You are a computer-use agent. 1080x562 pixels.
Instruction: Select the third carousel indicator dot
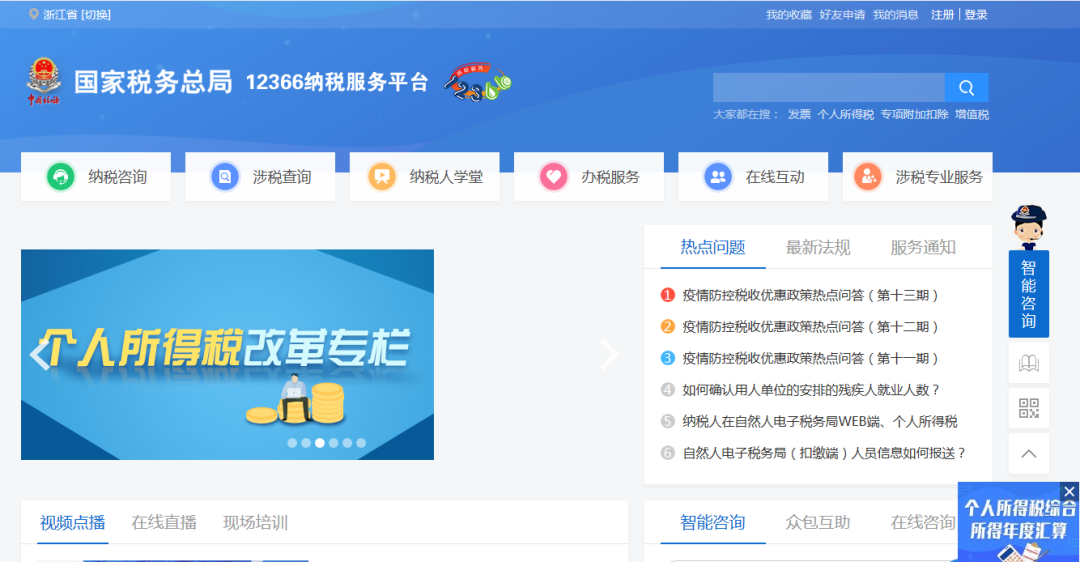320,442
